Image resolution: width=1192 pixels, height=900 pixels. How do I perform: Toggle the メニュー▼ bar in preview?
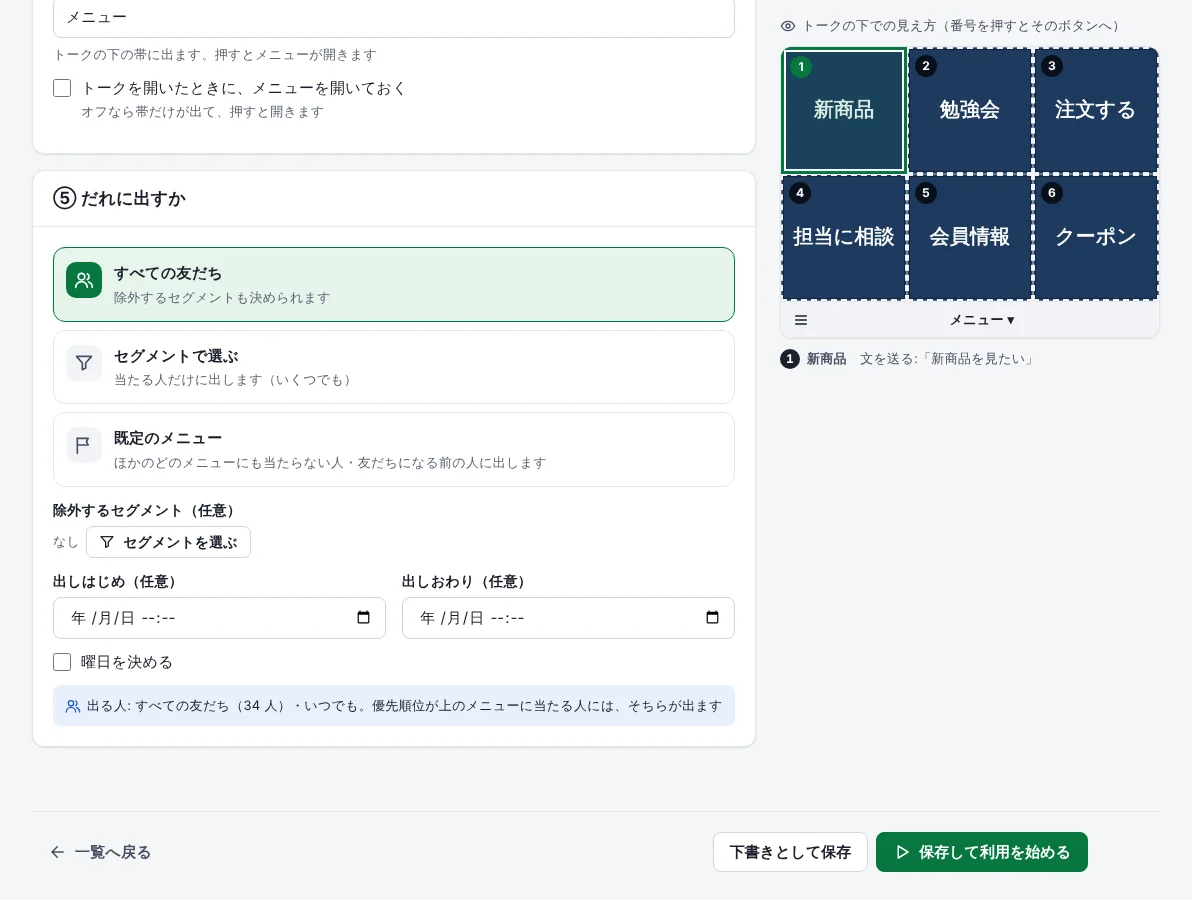pyautogui.click(x=981, y=320)
